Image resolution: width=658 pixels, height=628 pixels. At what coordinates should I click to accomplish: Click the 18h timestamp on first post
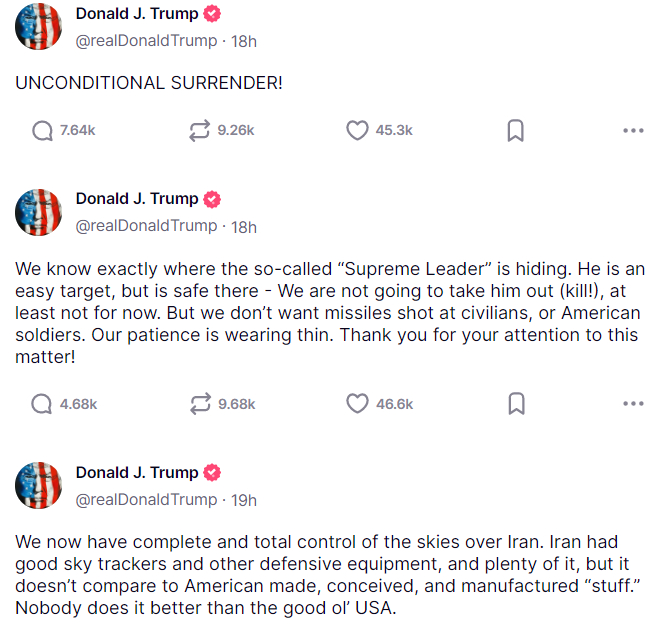click(244, 41)
